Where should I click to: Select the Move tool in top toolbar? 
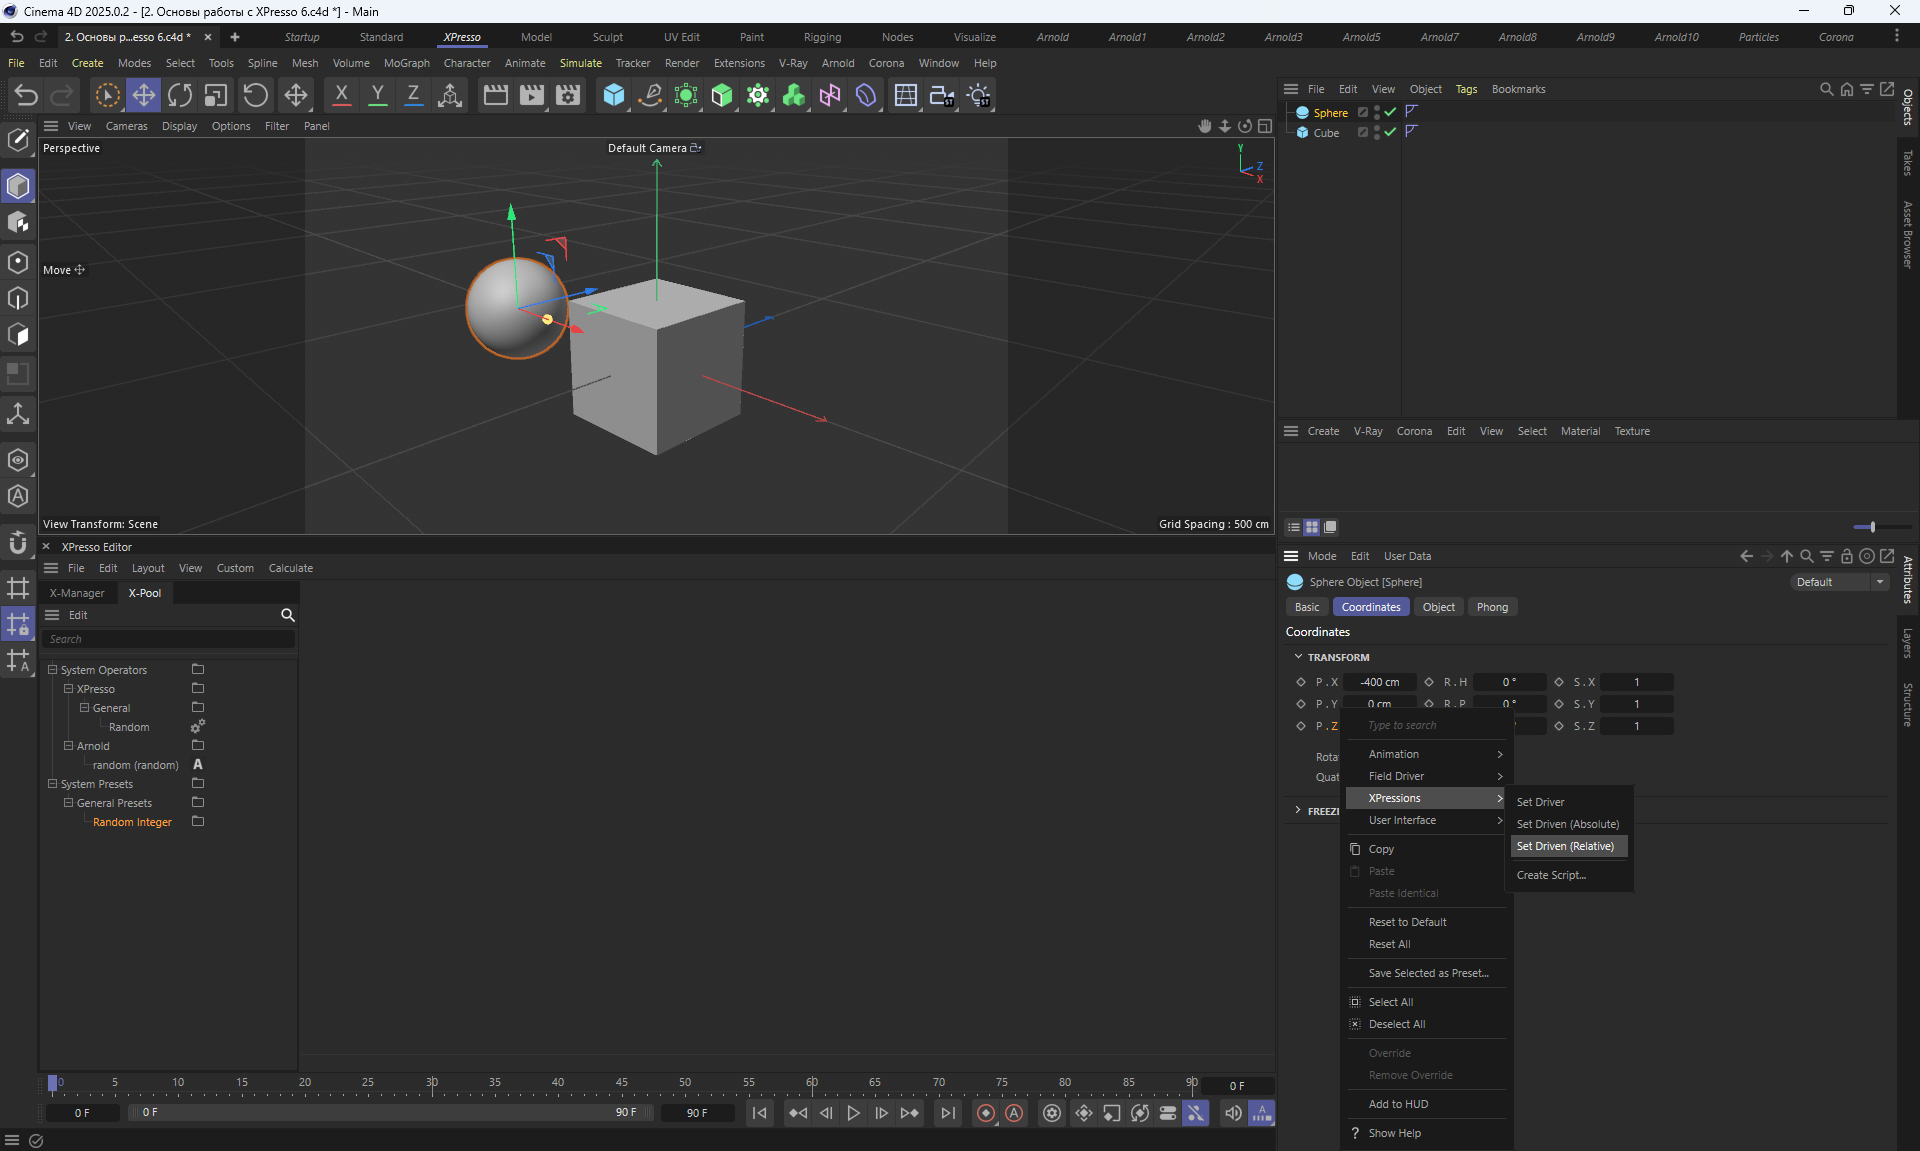pos(143,95)
